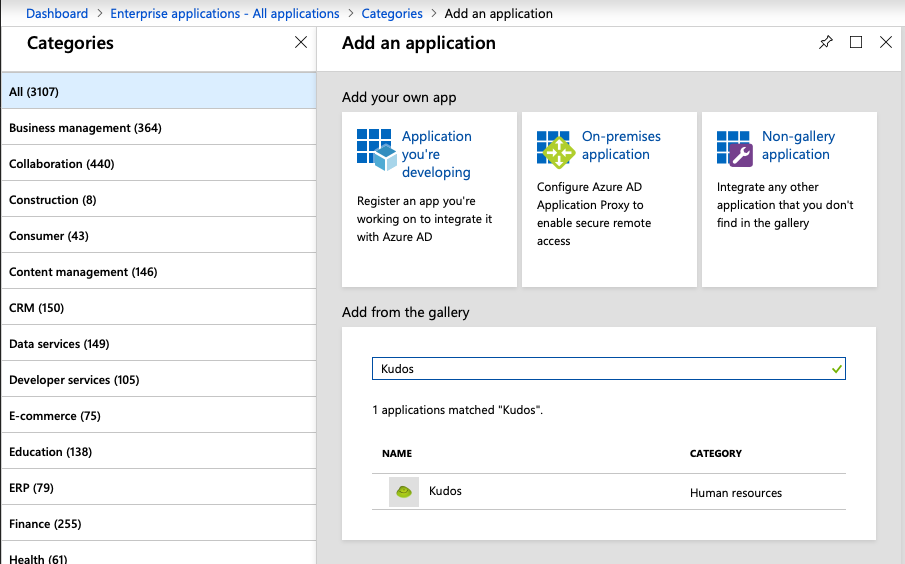Click the Add an application breadcrumb text
The width and height of the screenshot is (905, 564).
point(499,13)
